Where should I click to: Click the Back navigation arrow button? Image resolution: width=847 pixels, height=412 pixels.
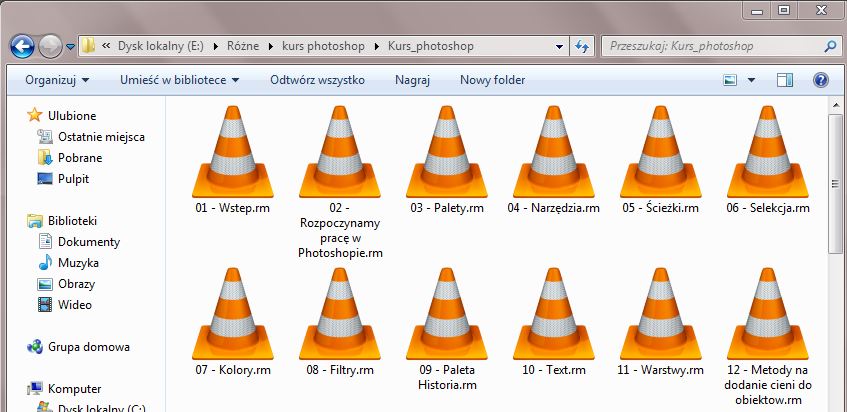click(x=23, y=46)
